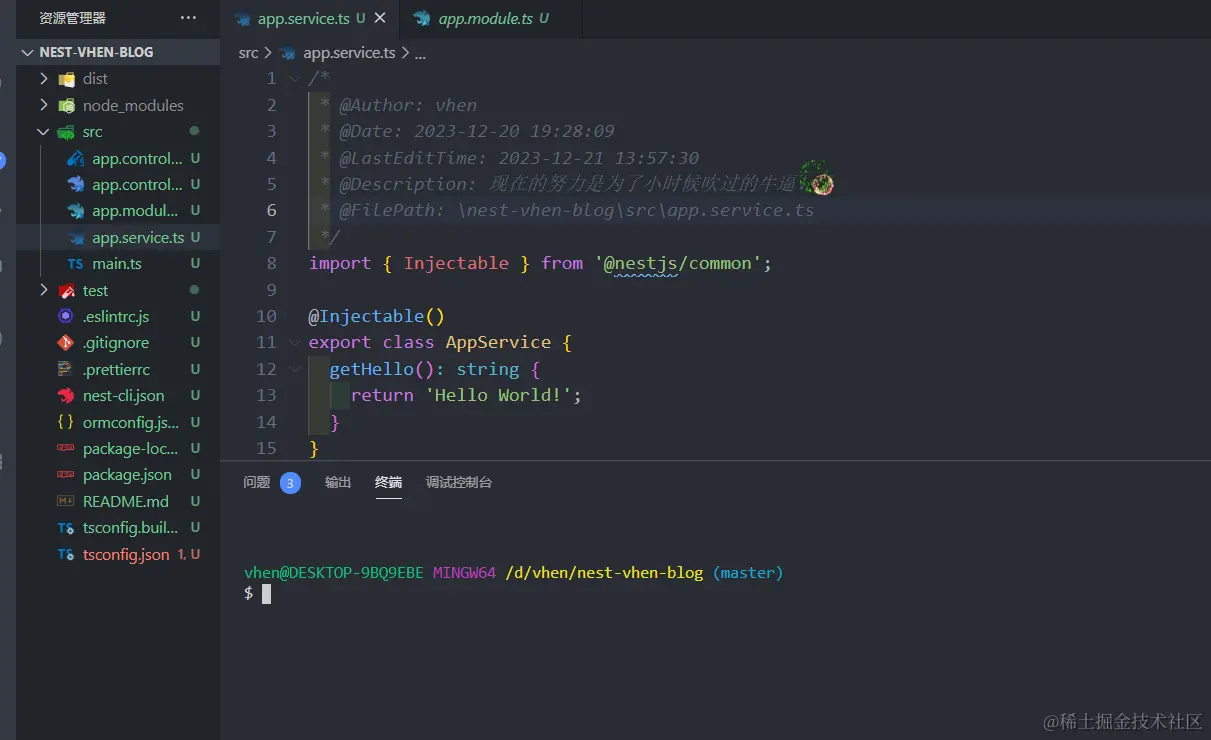Click the '@nestjs/common' import string

[x=678, y=263]
